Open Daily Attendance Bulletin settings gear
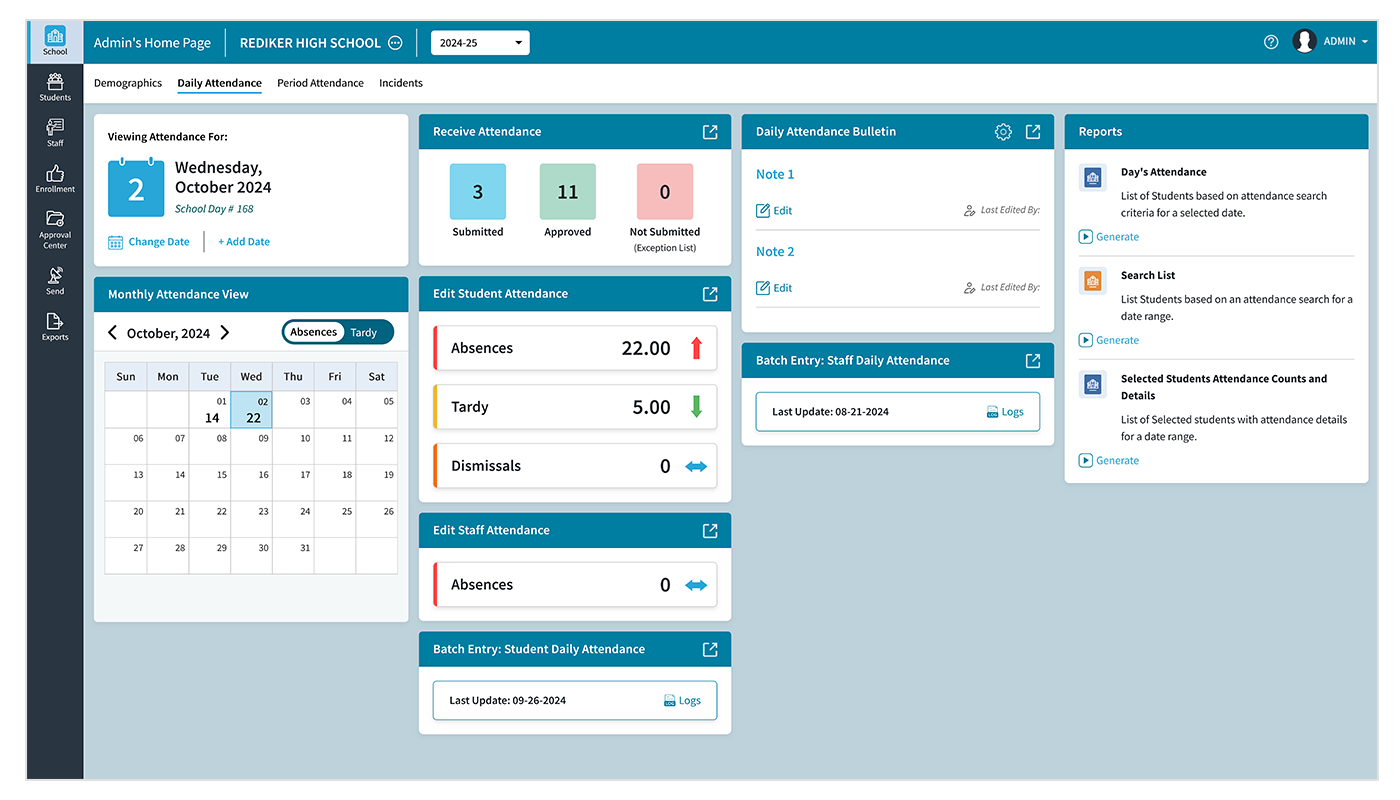Image resolution: width=1400 pixels, height=800 pixels. coord(1003,131)
